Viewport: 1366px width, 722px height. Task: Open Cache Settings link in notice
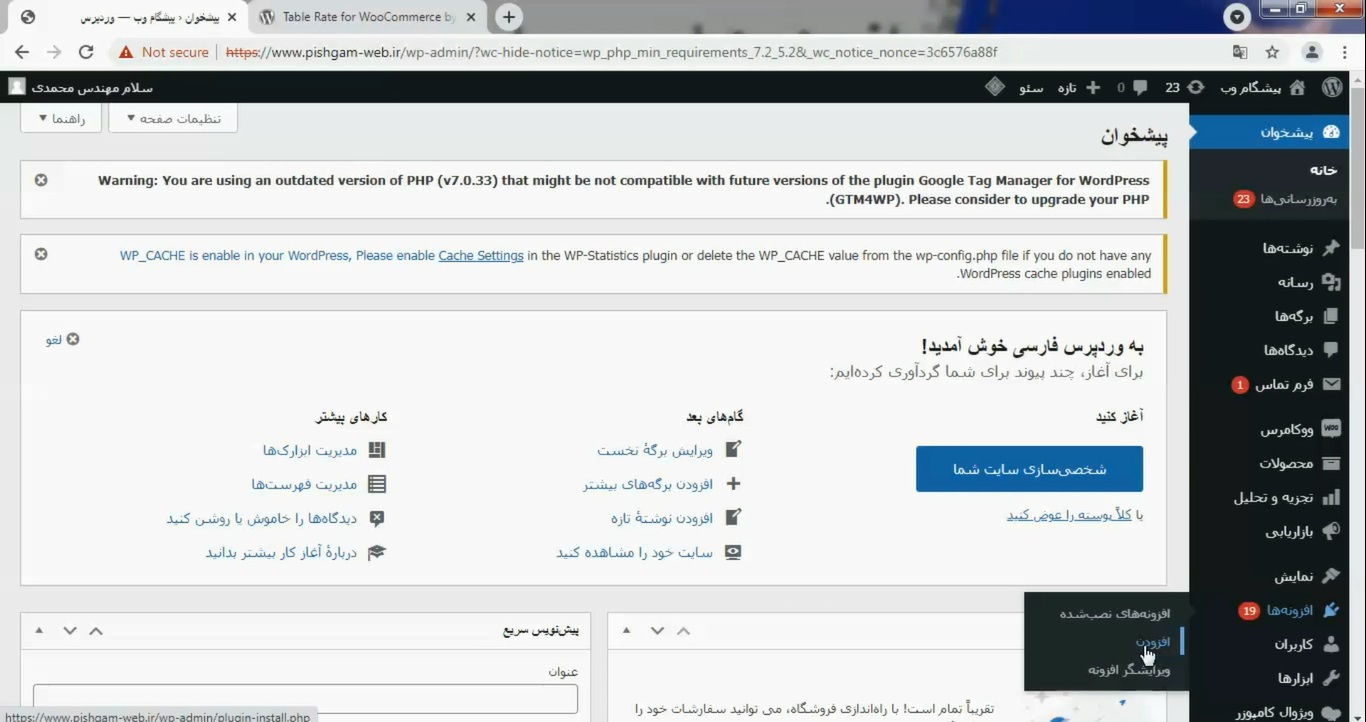tap(481, 255)
